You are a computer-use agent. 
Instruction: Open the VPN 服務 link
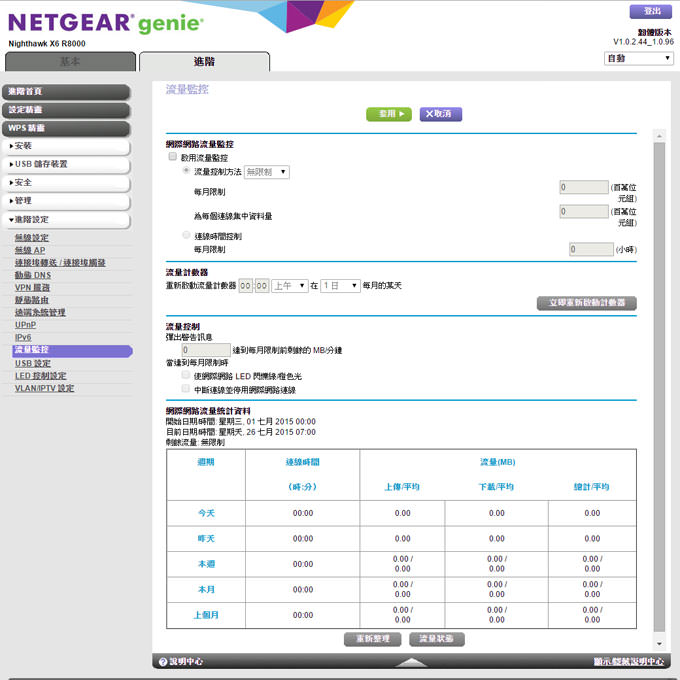point(33,288)
